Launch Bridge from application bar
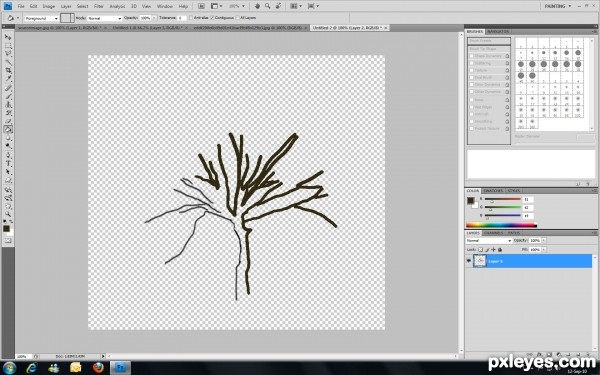600x375 pixels. [201, 6]
